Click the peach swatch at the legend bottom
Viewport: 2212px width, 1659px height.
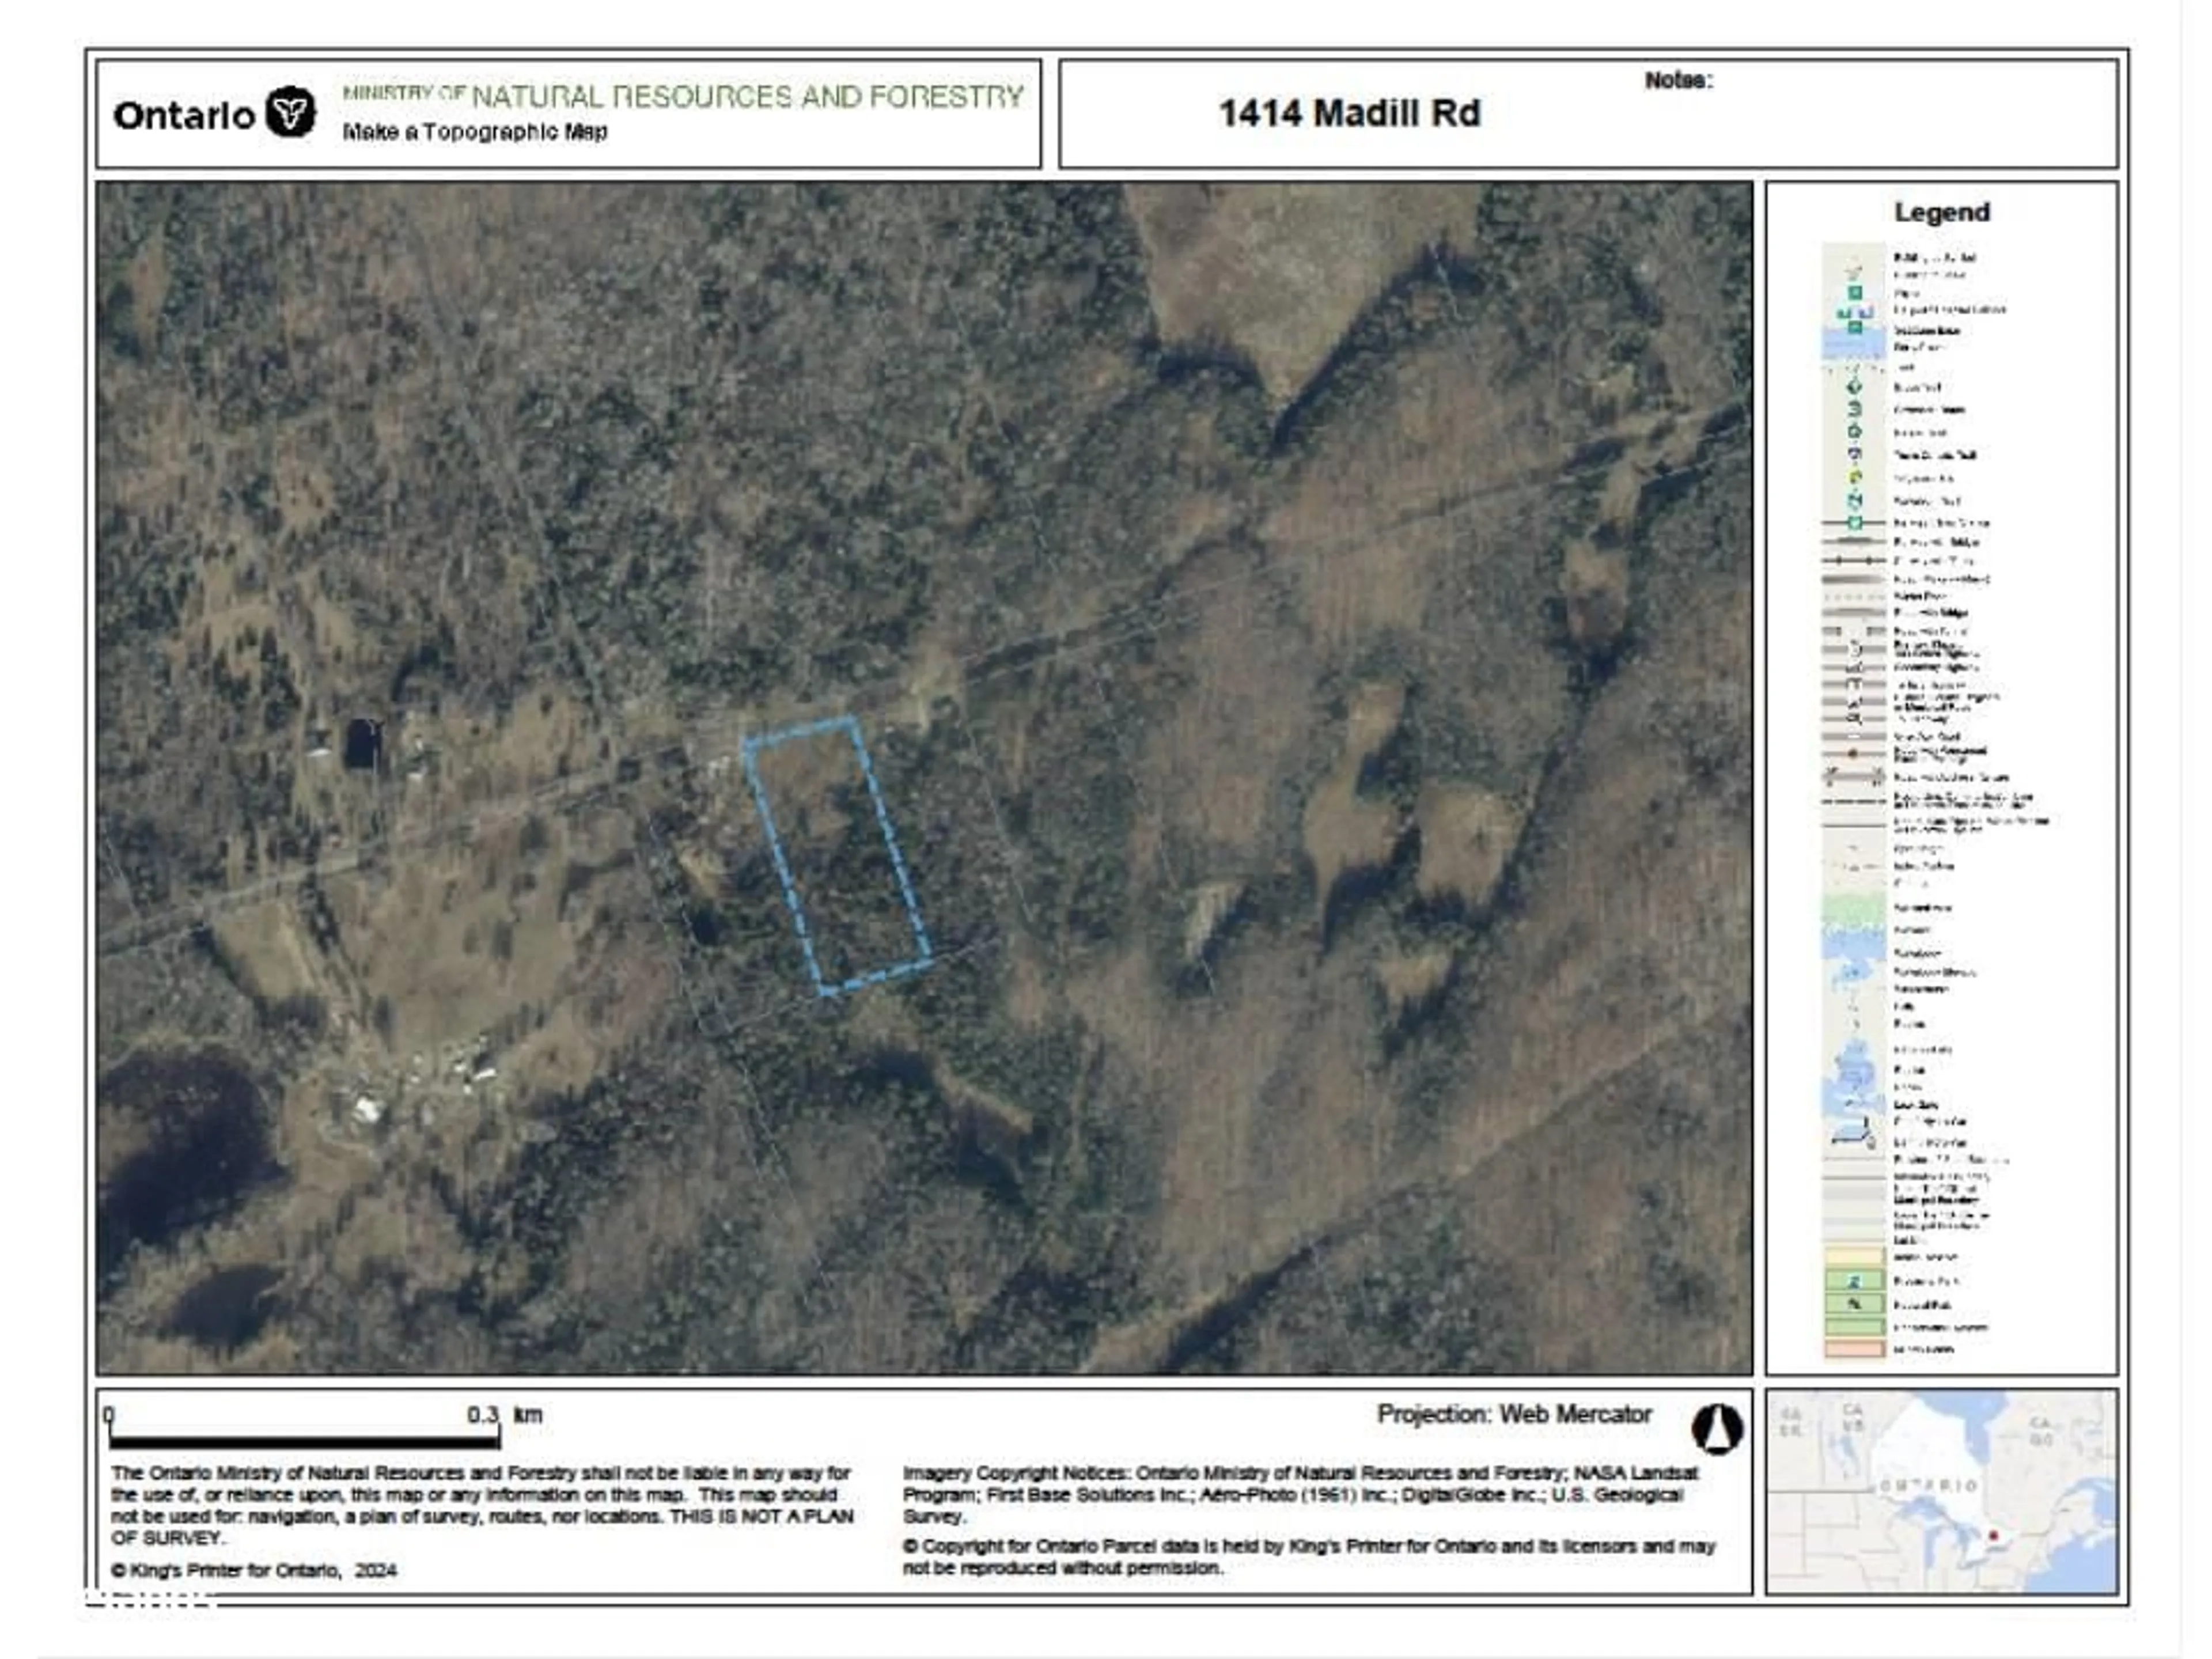click(x=1854, y=1349)
